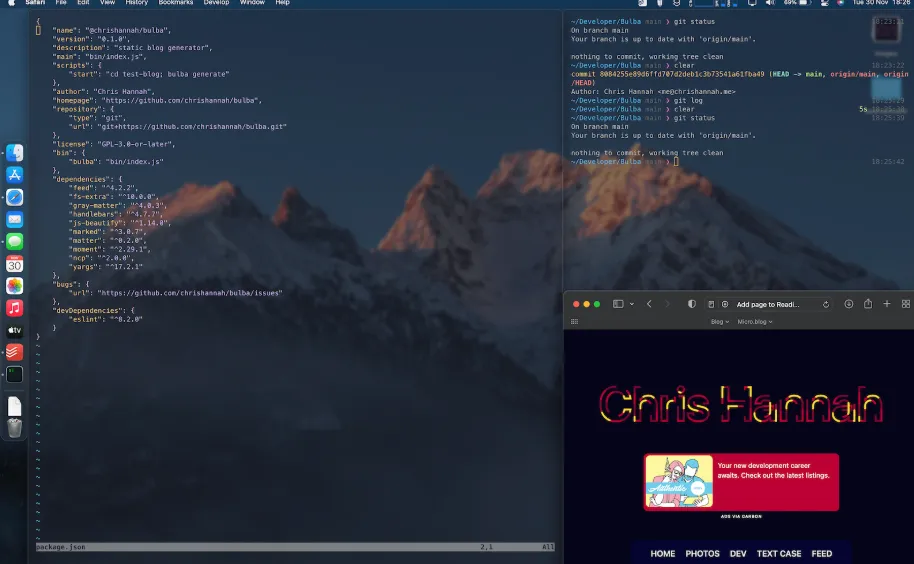Open Calendar from the Dock
Viewport: 914px width, 564px height.
pos(15,264)
